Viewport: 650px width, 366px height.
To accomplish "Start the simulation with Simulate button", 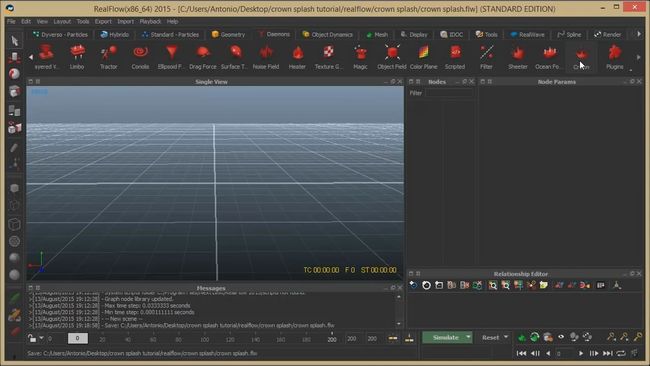I will point(444,337).
